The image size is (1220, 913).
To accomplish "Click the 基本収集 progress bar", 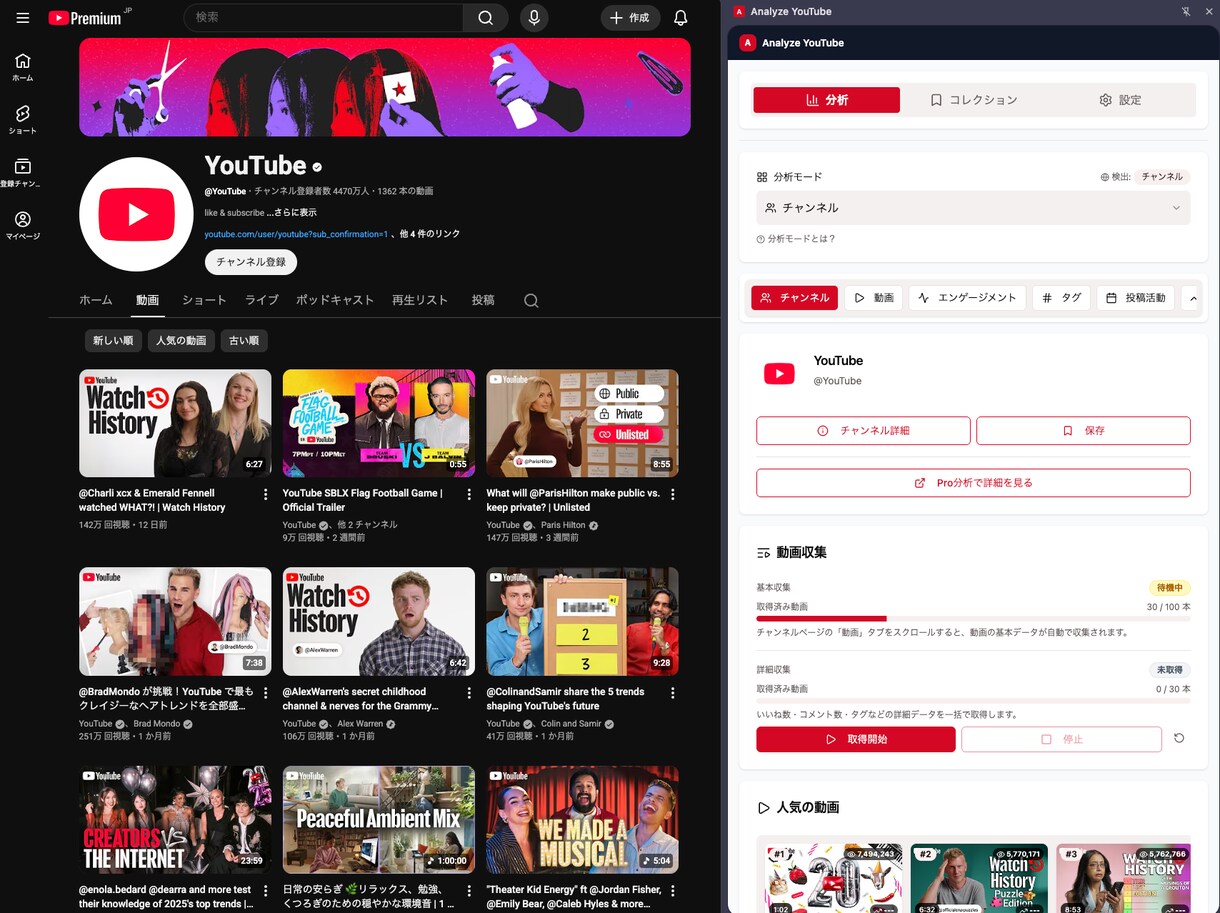I will [x=973, y=619].
